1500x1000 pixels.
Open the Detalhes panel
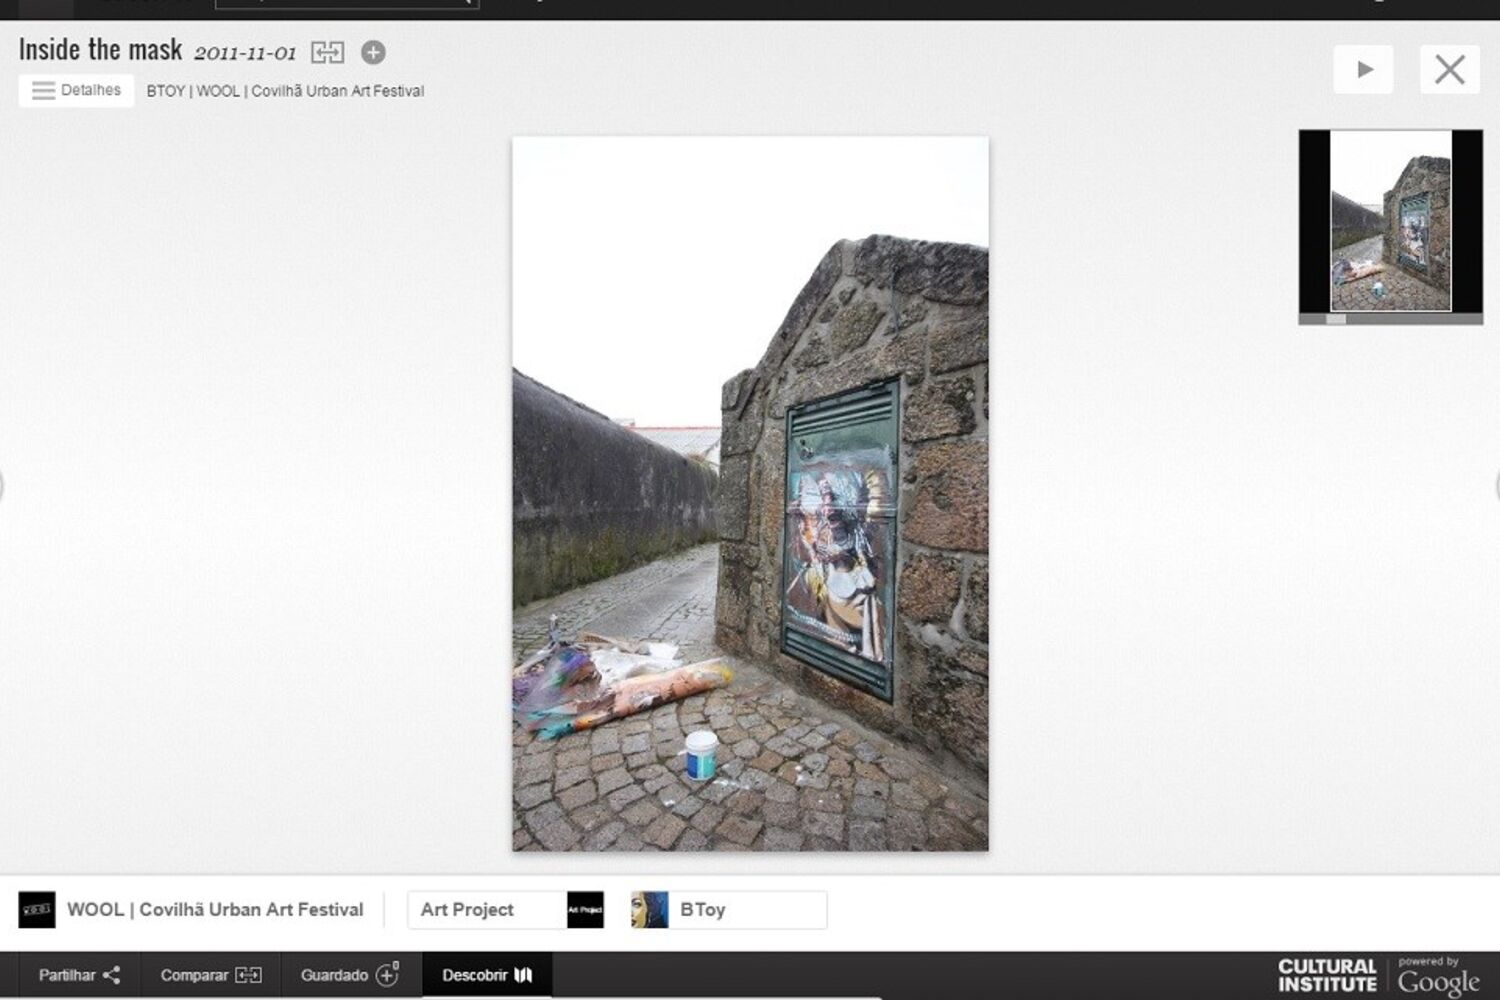76,90
